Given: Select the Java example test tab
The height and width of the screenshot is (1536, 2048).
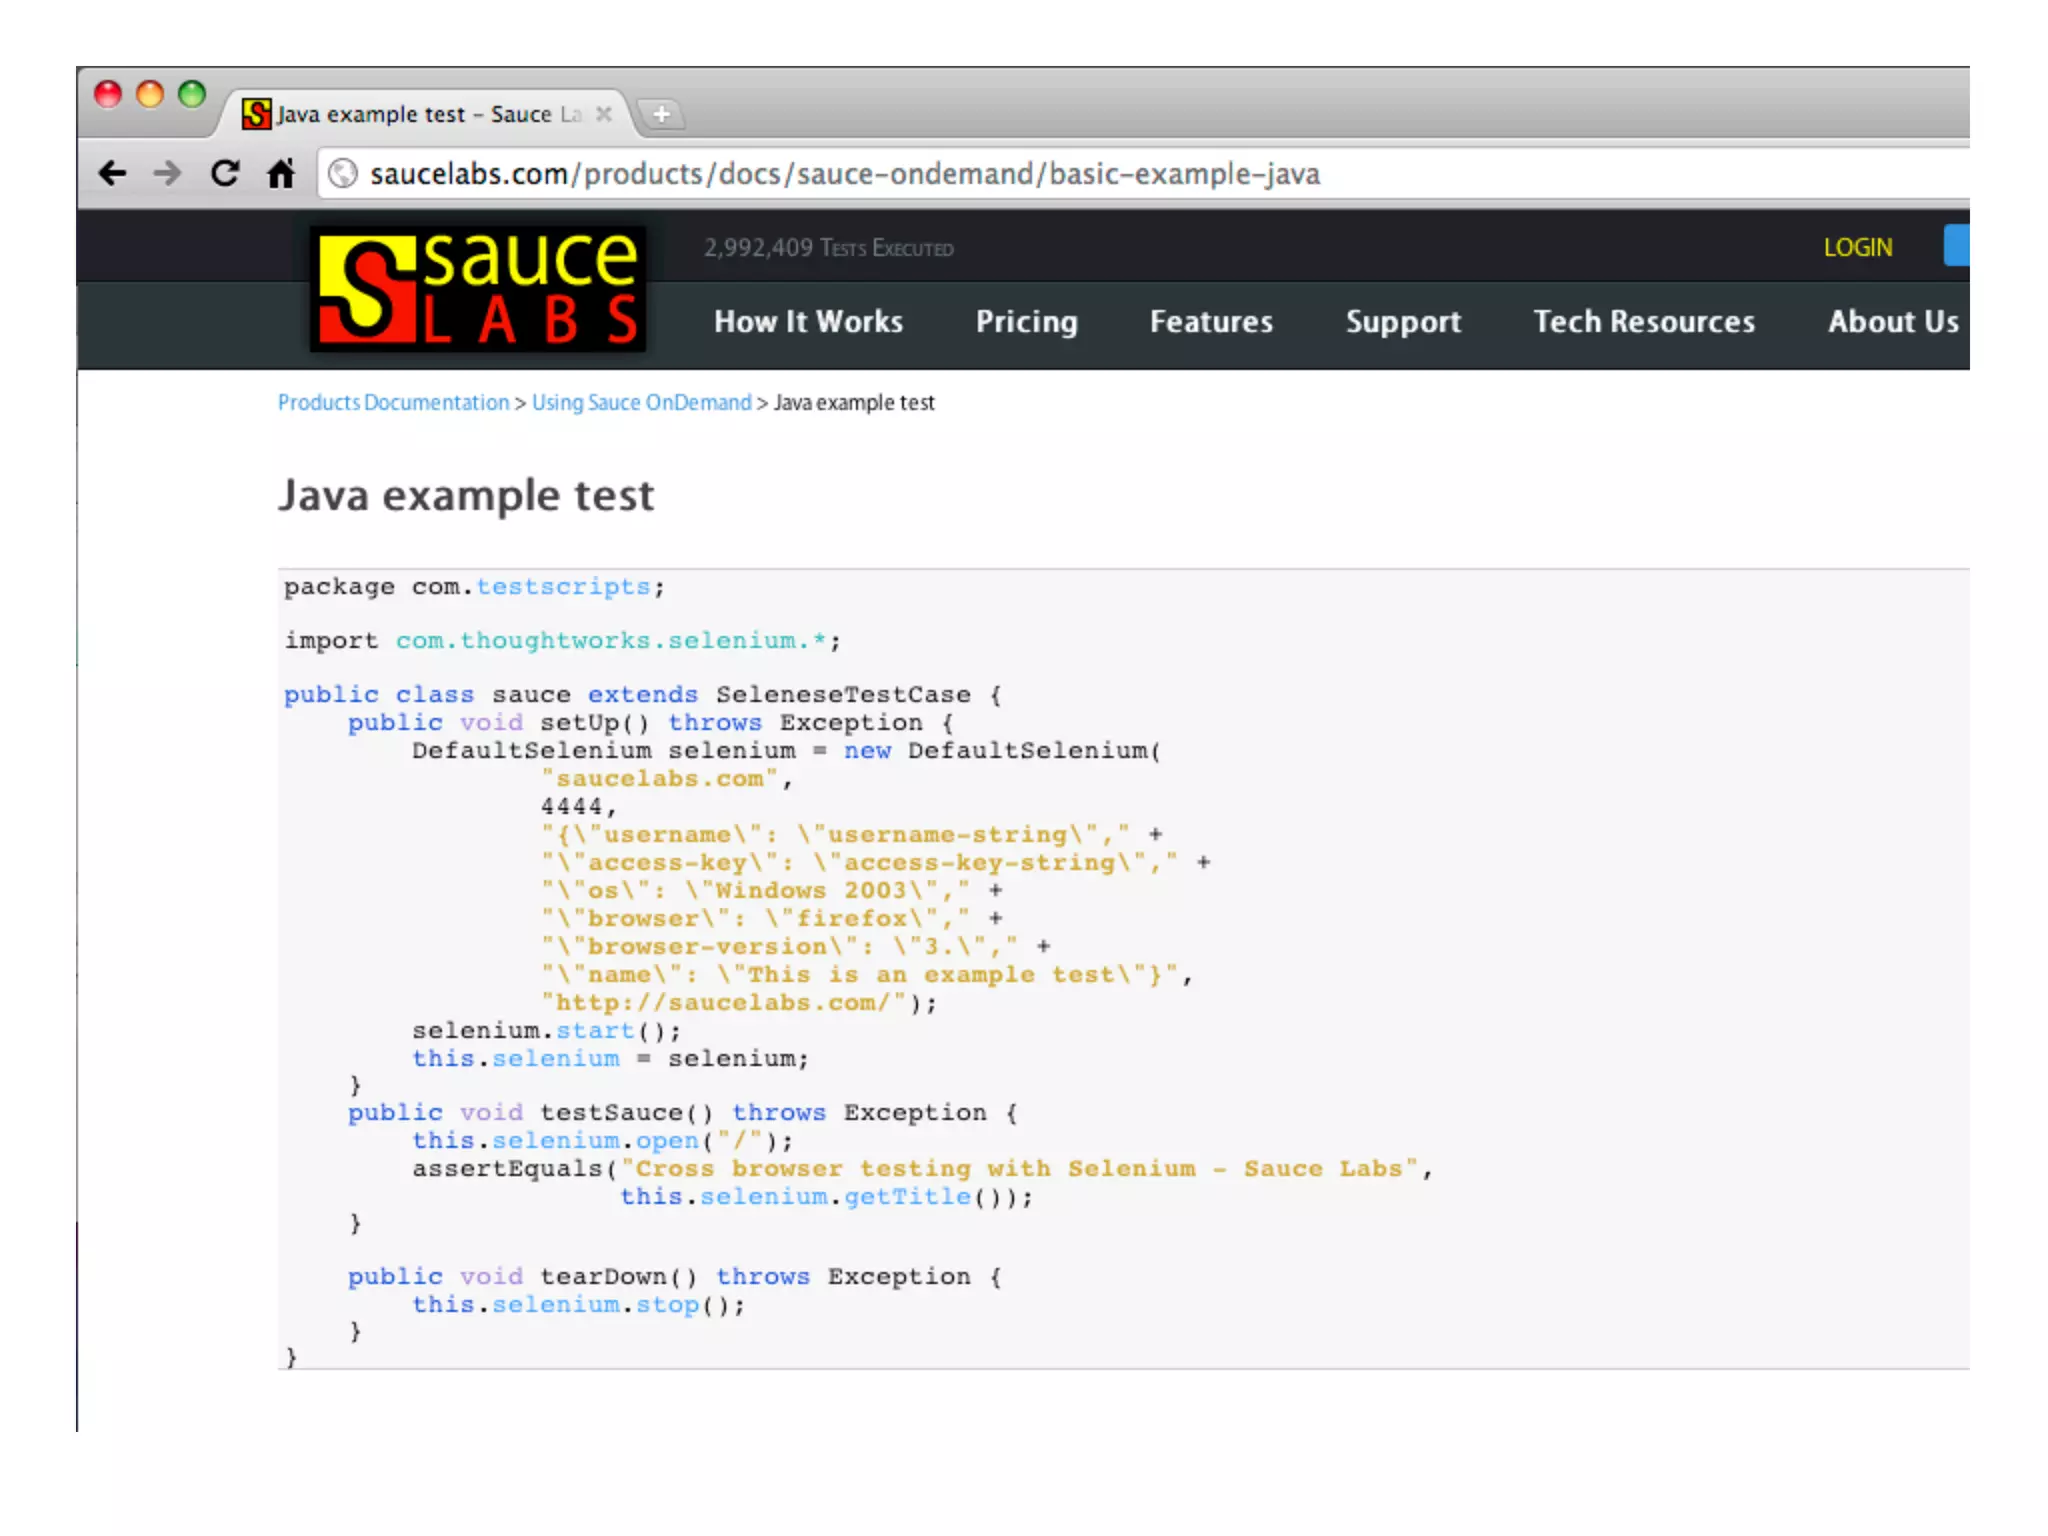Looking at the screenshot, I should click(420, 114).
